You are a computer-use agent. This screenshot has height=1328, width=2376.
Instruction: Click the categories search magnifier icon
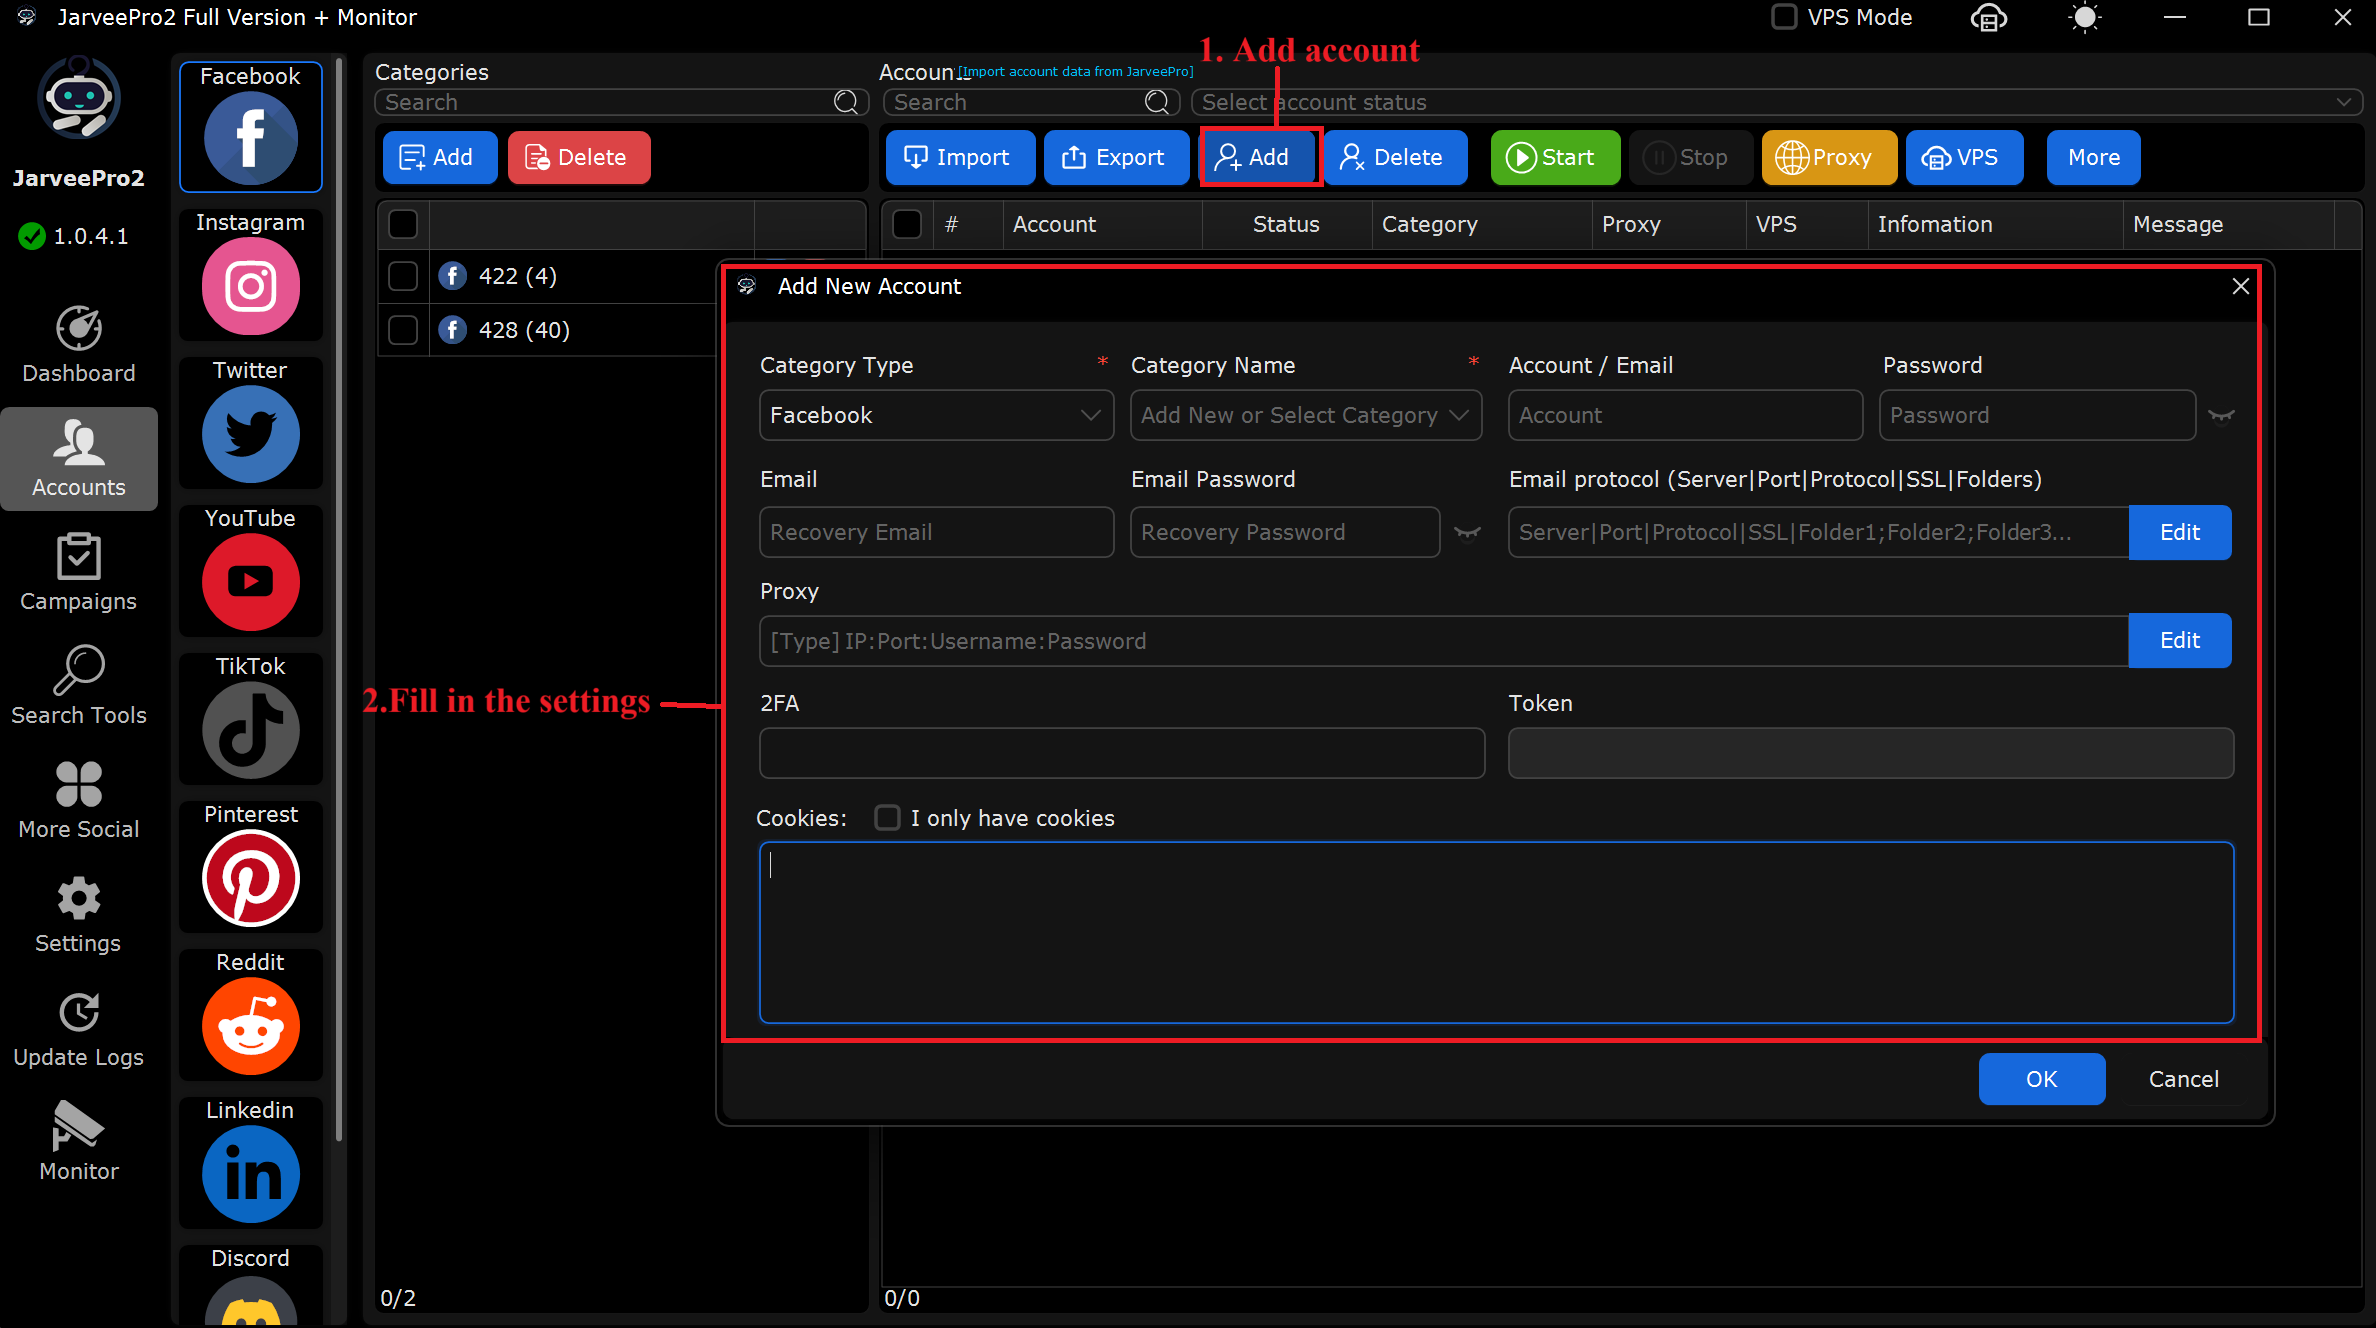click(846, 102)
